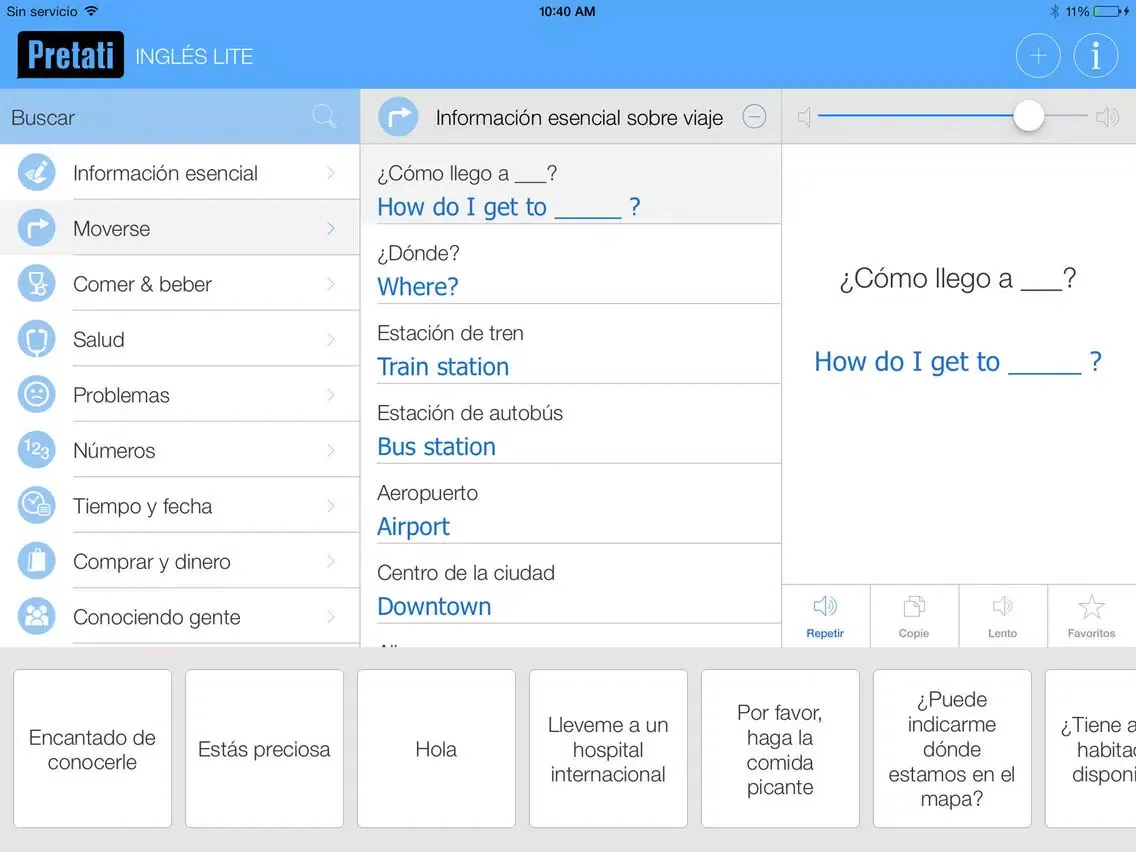The height and width of the screenshot is (852, 1136).
Task: Tap the Salud stethoscope icon
Action: pos(36,339)
